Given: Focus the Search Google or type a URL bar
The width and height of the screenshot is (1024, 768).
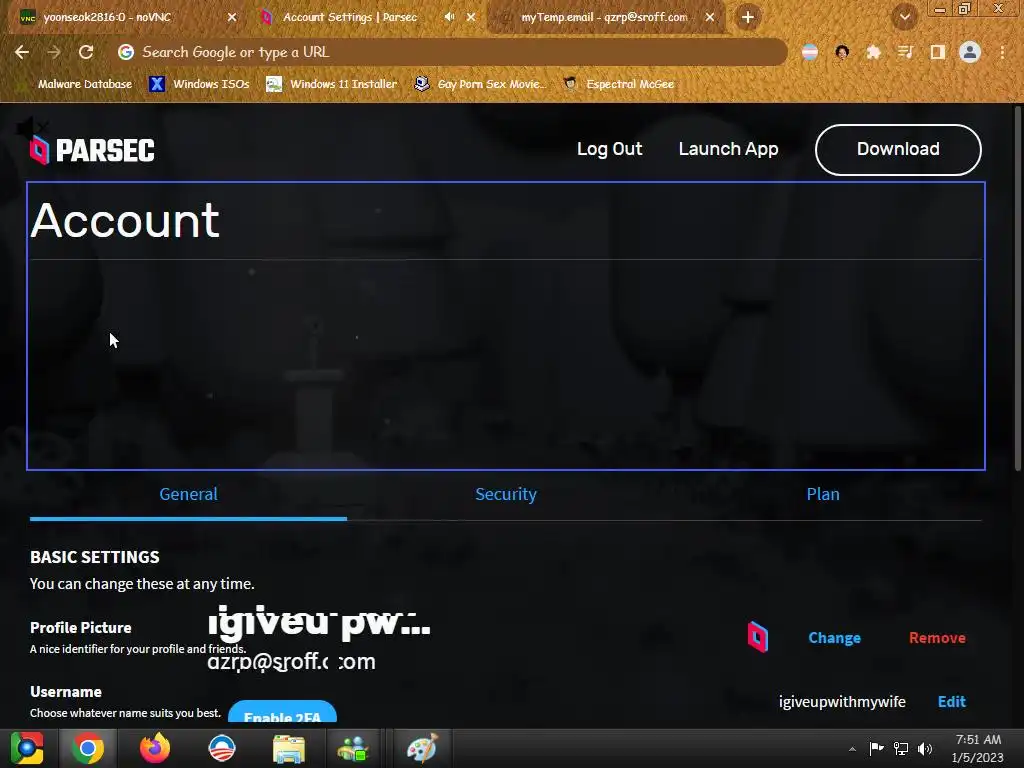Looking at the screenshot, I should [451, 52].
